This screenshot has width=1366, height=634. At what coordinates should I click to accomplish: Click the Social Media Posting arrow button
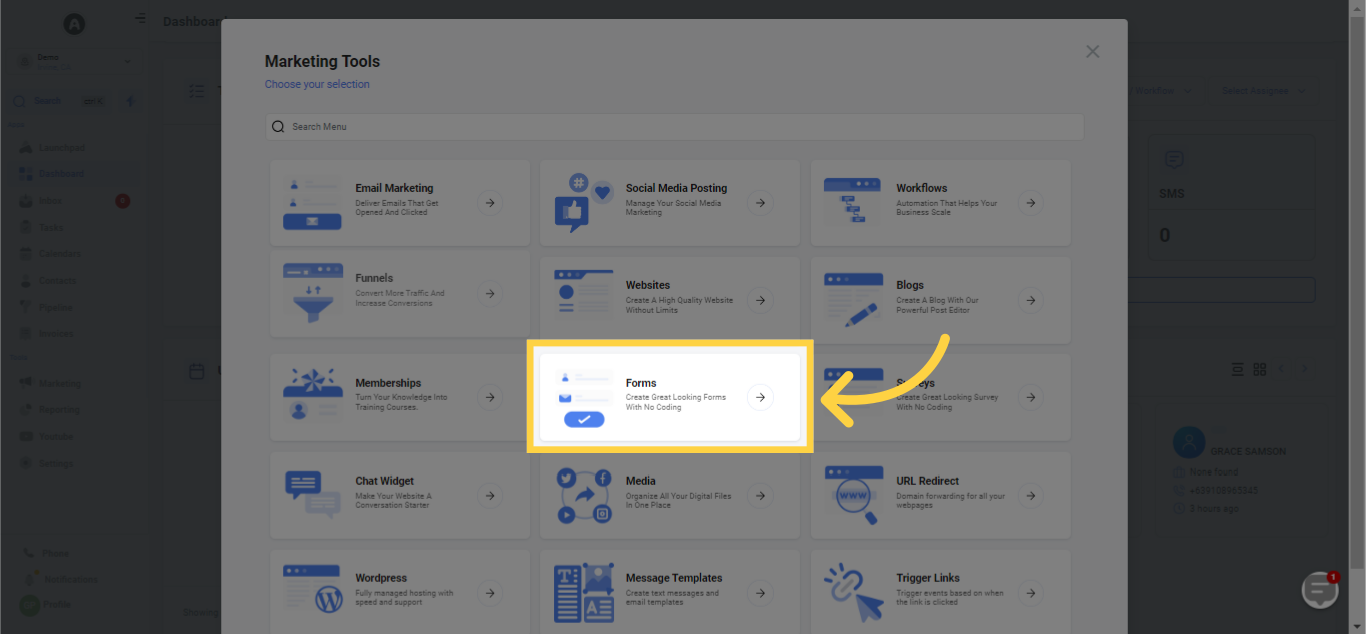(x=761, y=203)
